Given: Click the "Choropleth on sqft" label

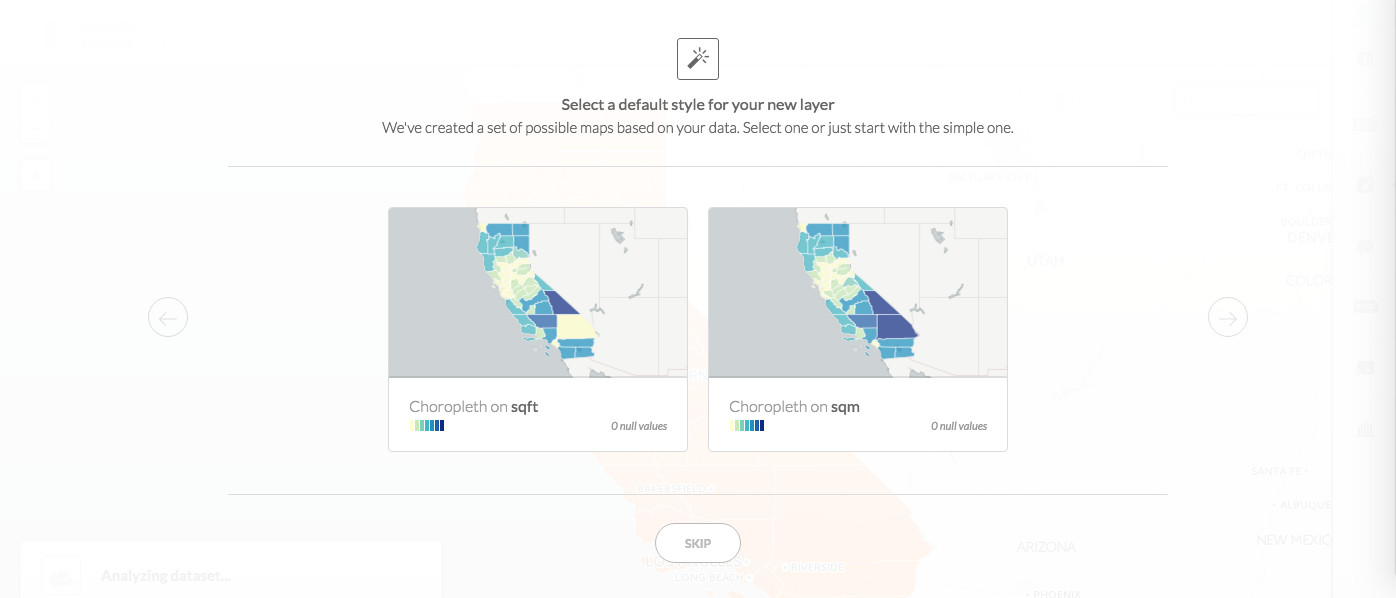Looking at the screenshot, I should (474, 407).
